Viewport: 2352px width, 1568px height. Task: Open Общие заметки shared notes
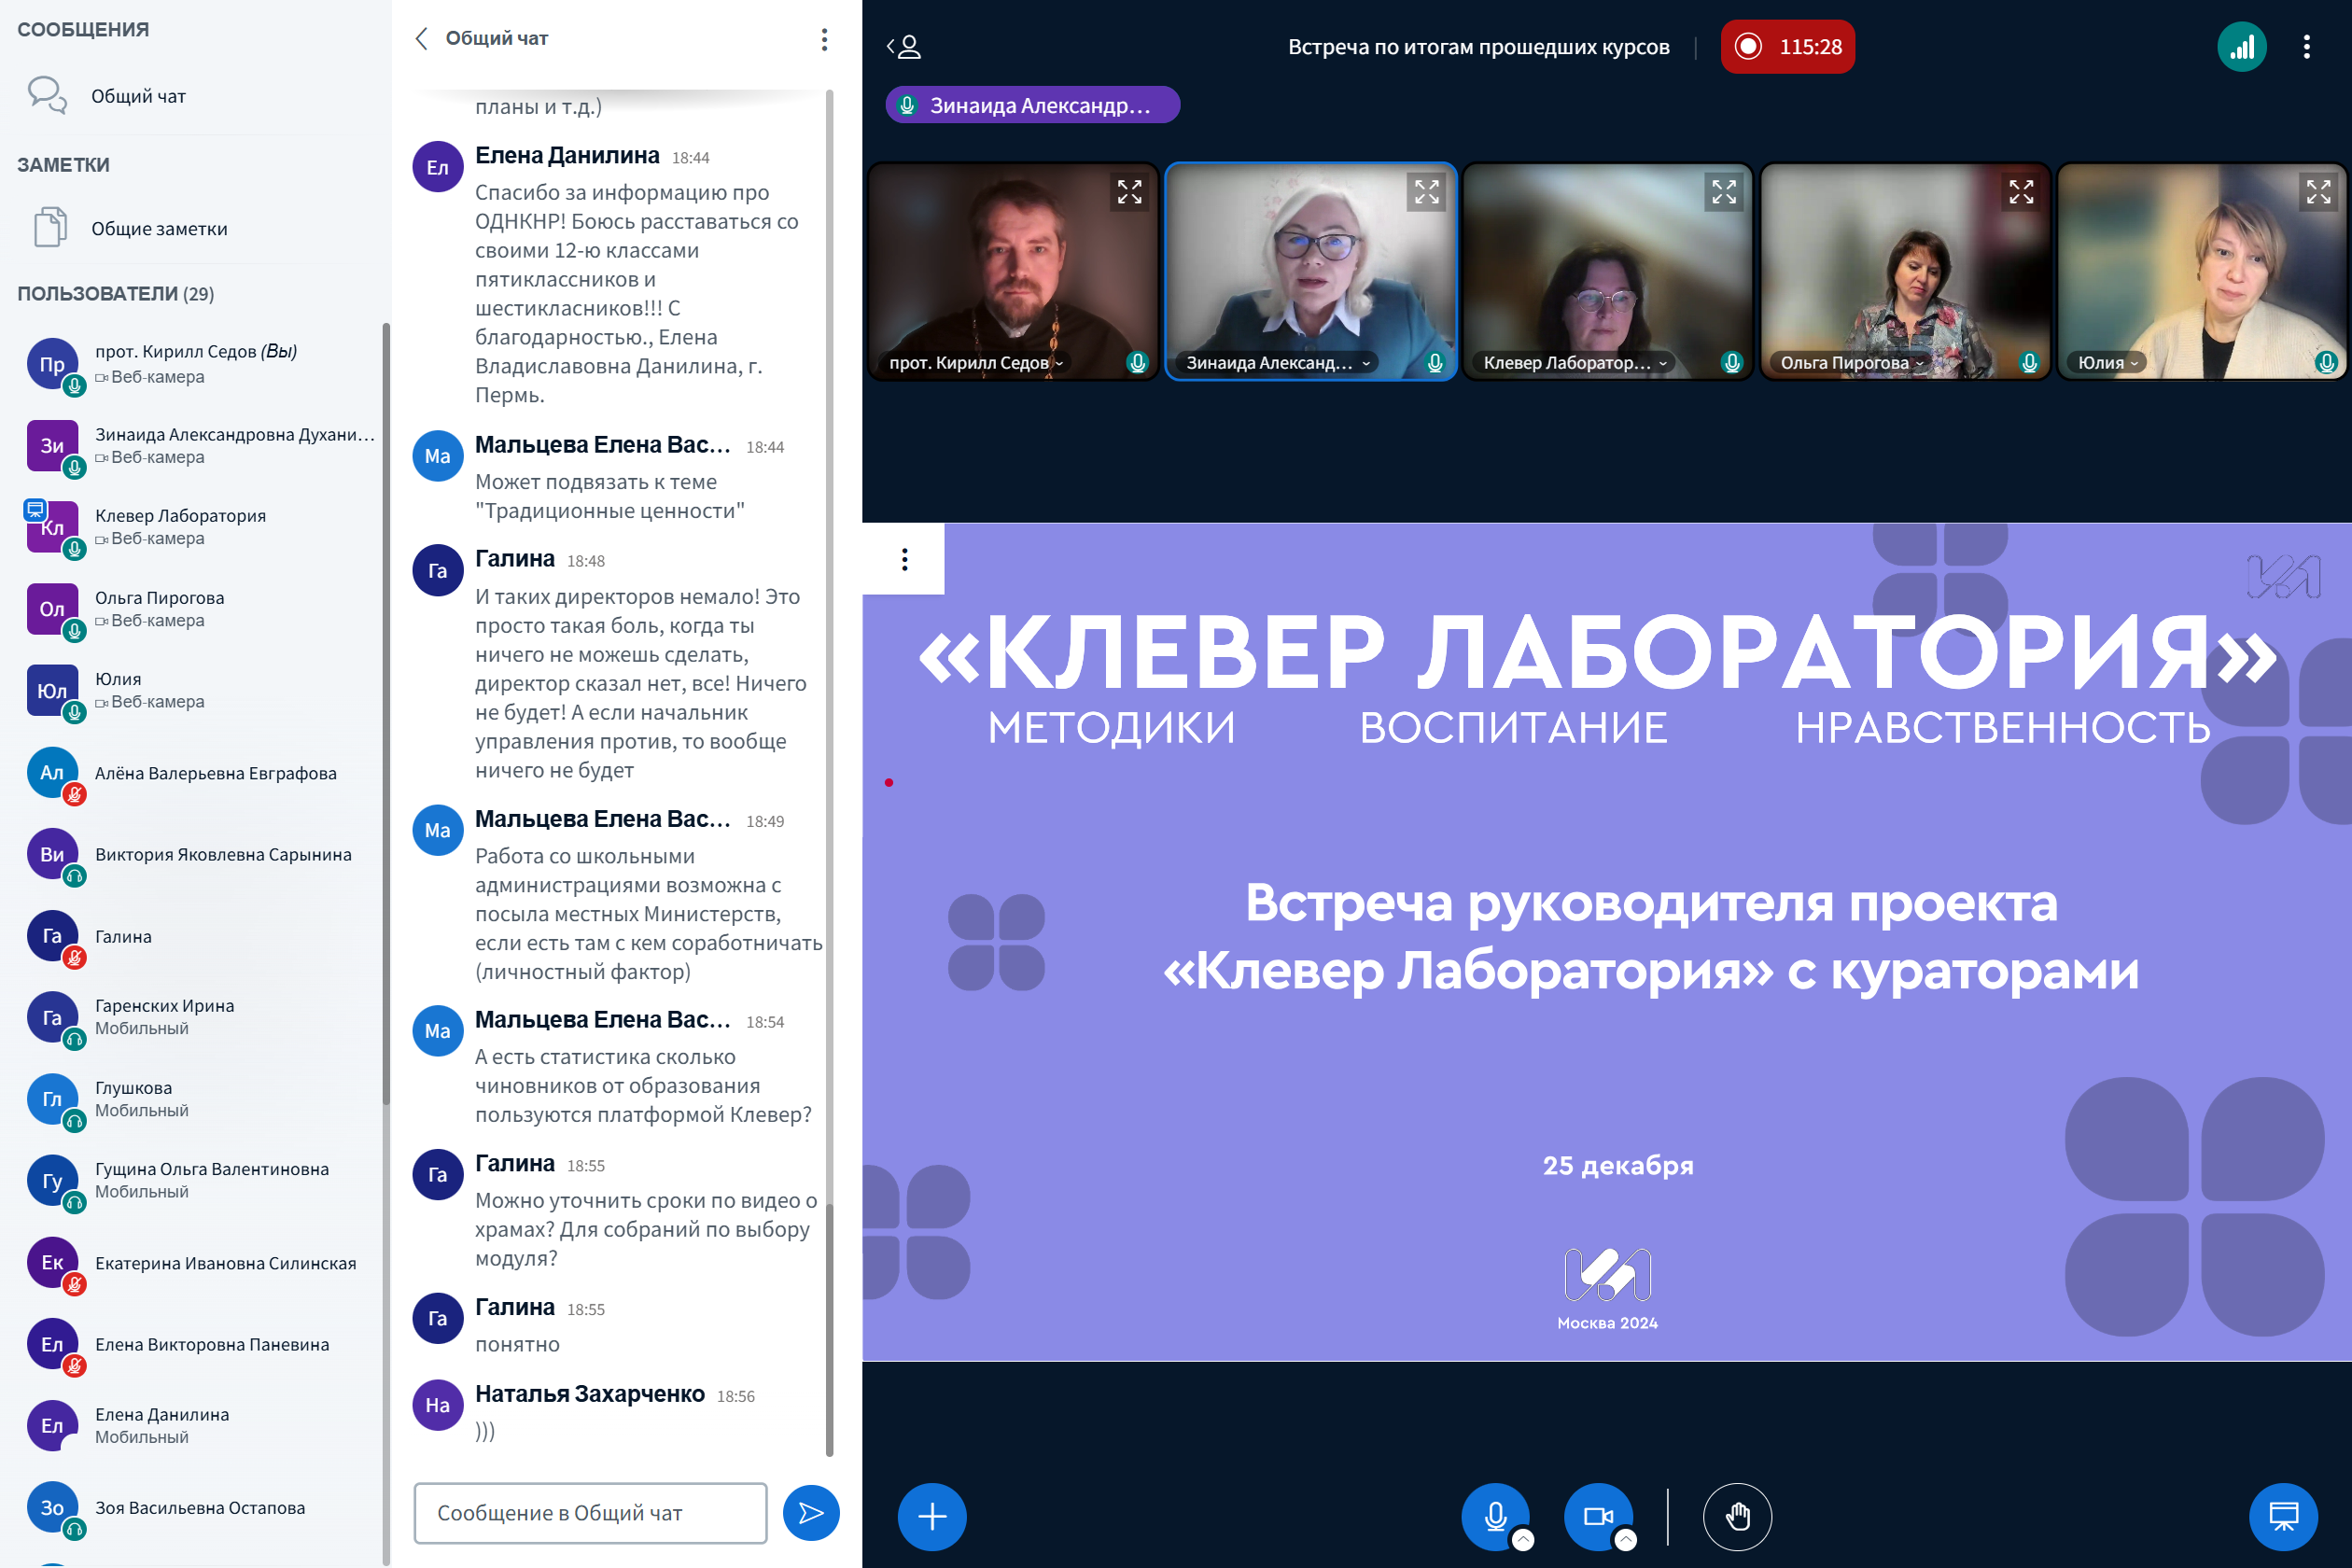158,229
